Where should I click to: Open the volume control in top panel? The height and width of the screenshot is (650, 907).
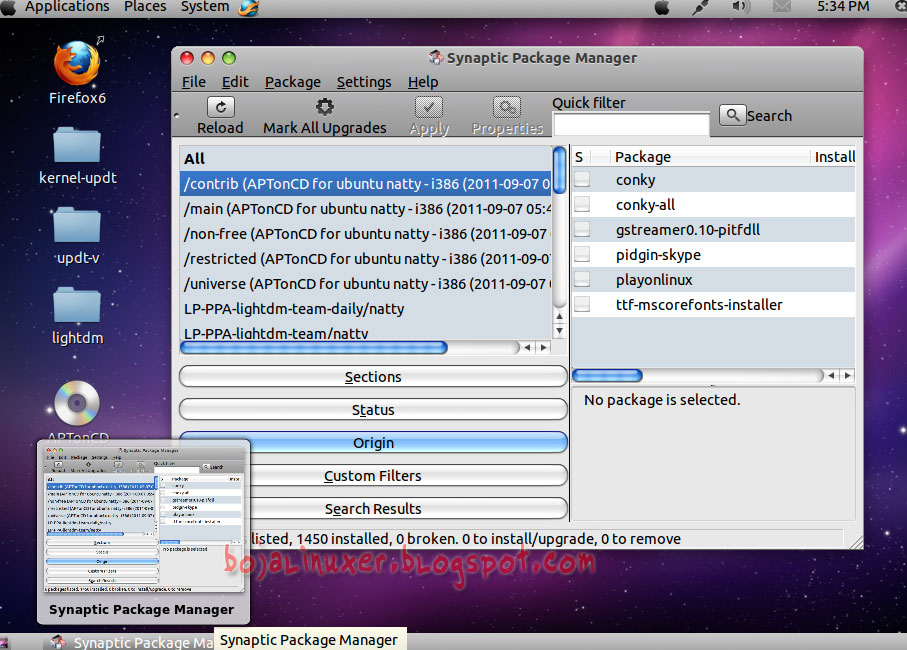[x=741, y=7]
